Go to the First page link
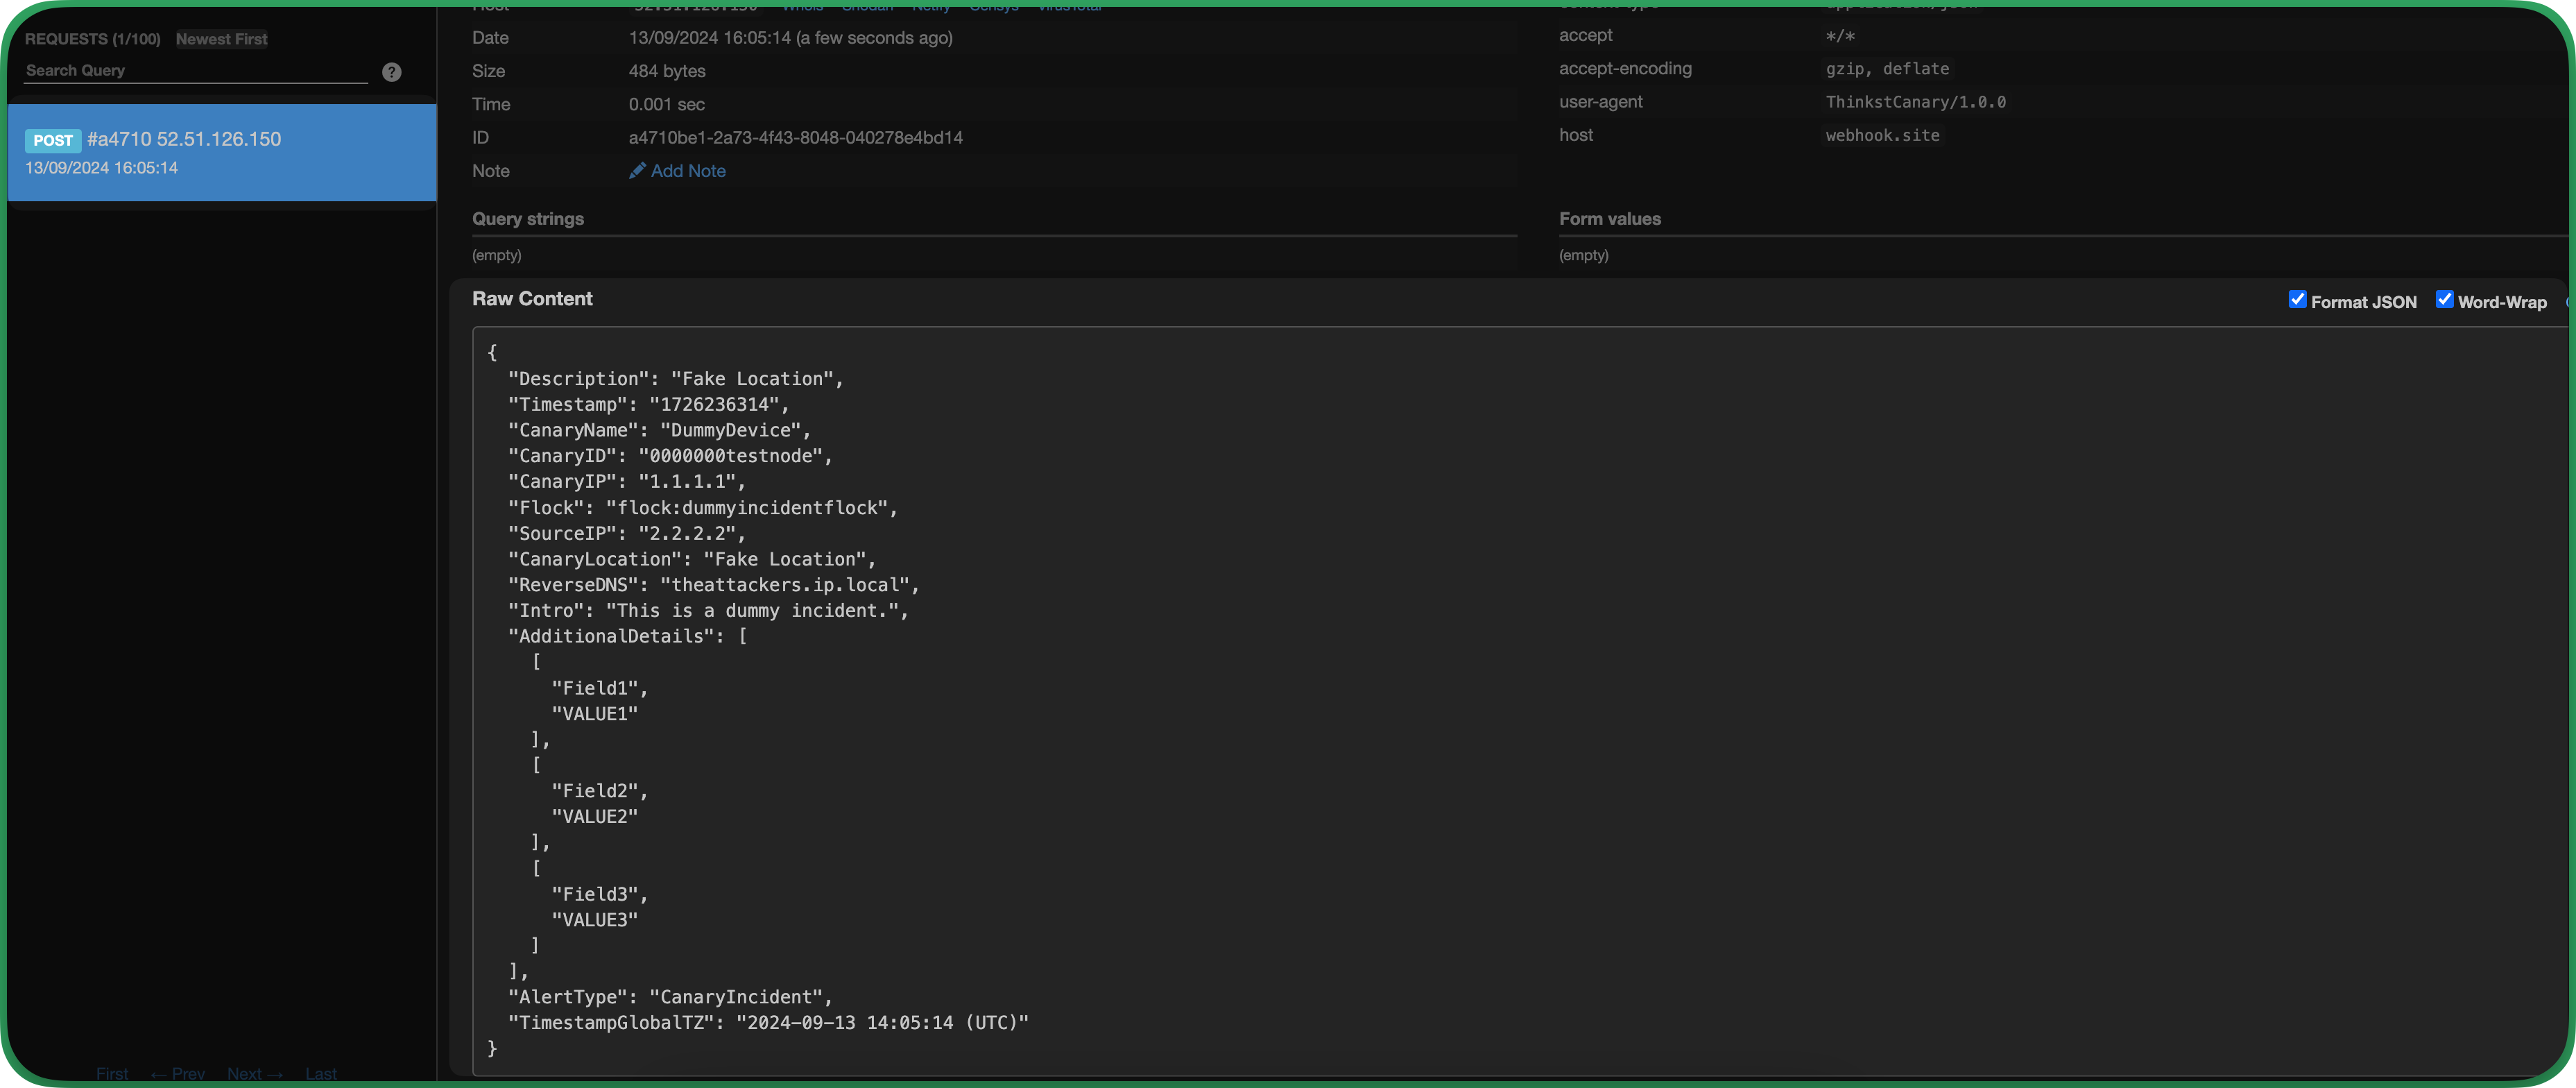Screen dimensions: 2576x1088 click(112, 1074)
